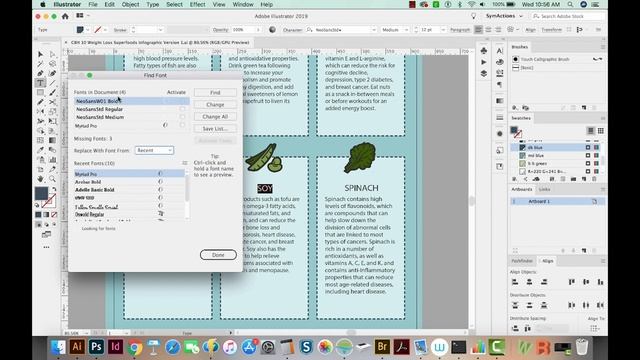Image resolution: width=640 pixels, height=360 pixels.
Task: Open the Character panel icon in dock
Action: (x=500, y=51)
